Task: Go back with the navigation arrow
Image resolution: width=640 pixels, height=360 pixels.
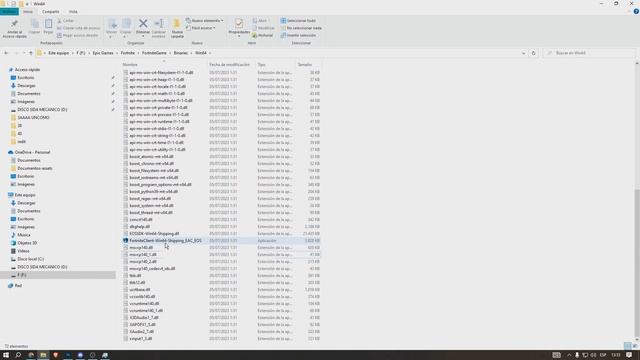Action: (6, 53)
